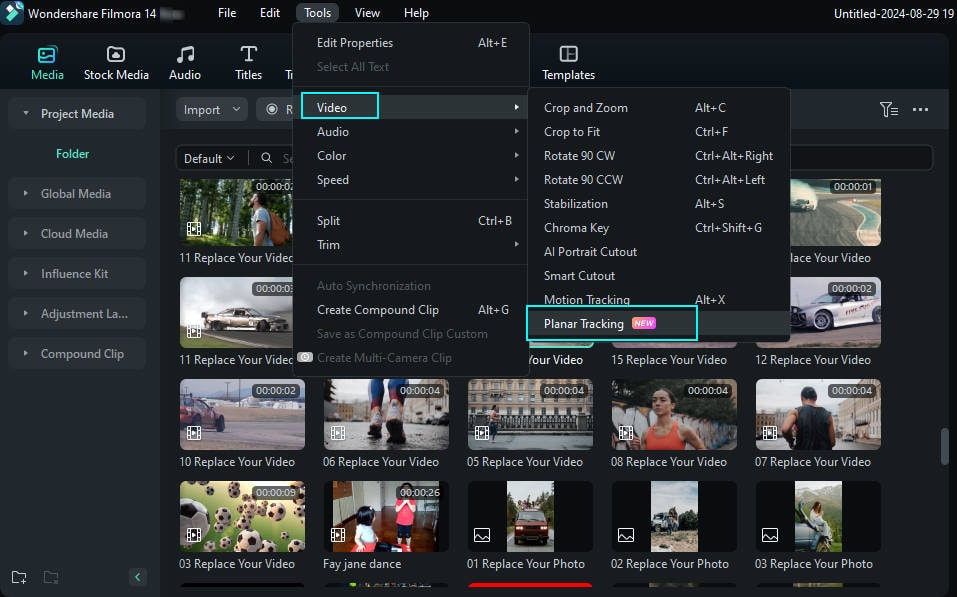The image size is (957, 597).
Task: Click video clip icon on Fay jane dance
Action: pos(338,535)
